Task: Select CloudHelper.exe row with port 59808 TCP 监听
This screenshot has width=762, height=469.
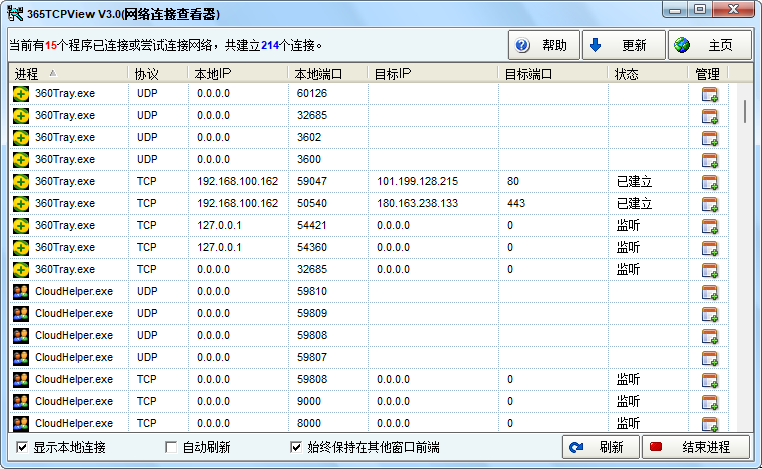Action: pyautogui.click(x=368, y=379)
